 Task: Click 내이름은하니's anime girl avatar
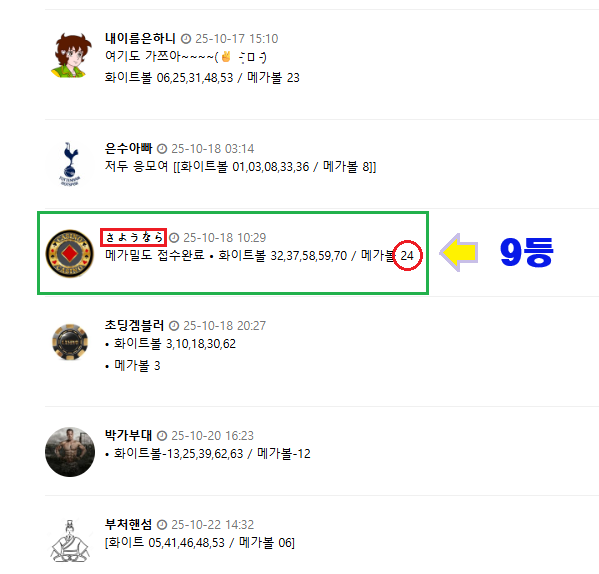point(71,56)
